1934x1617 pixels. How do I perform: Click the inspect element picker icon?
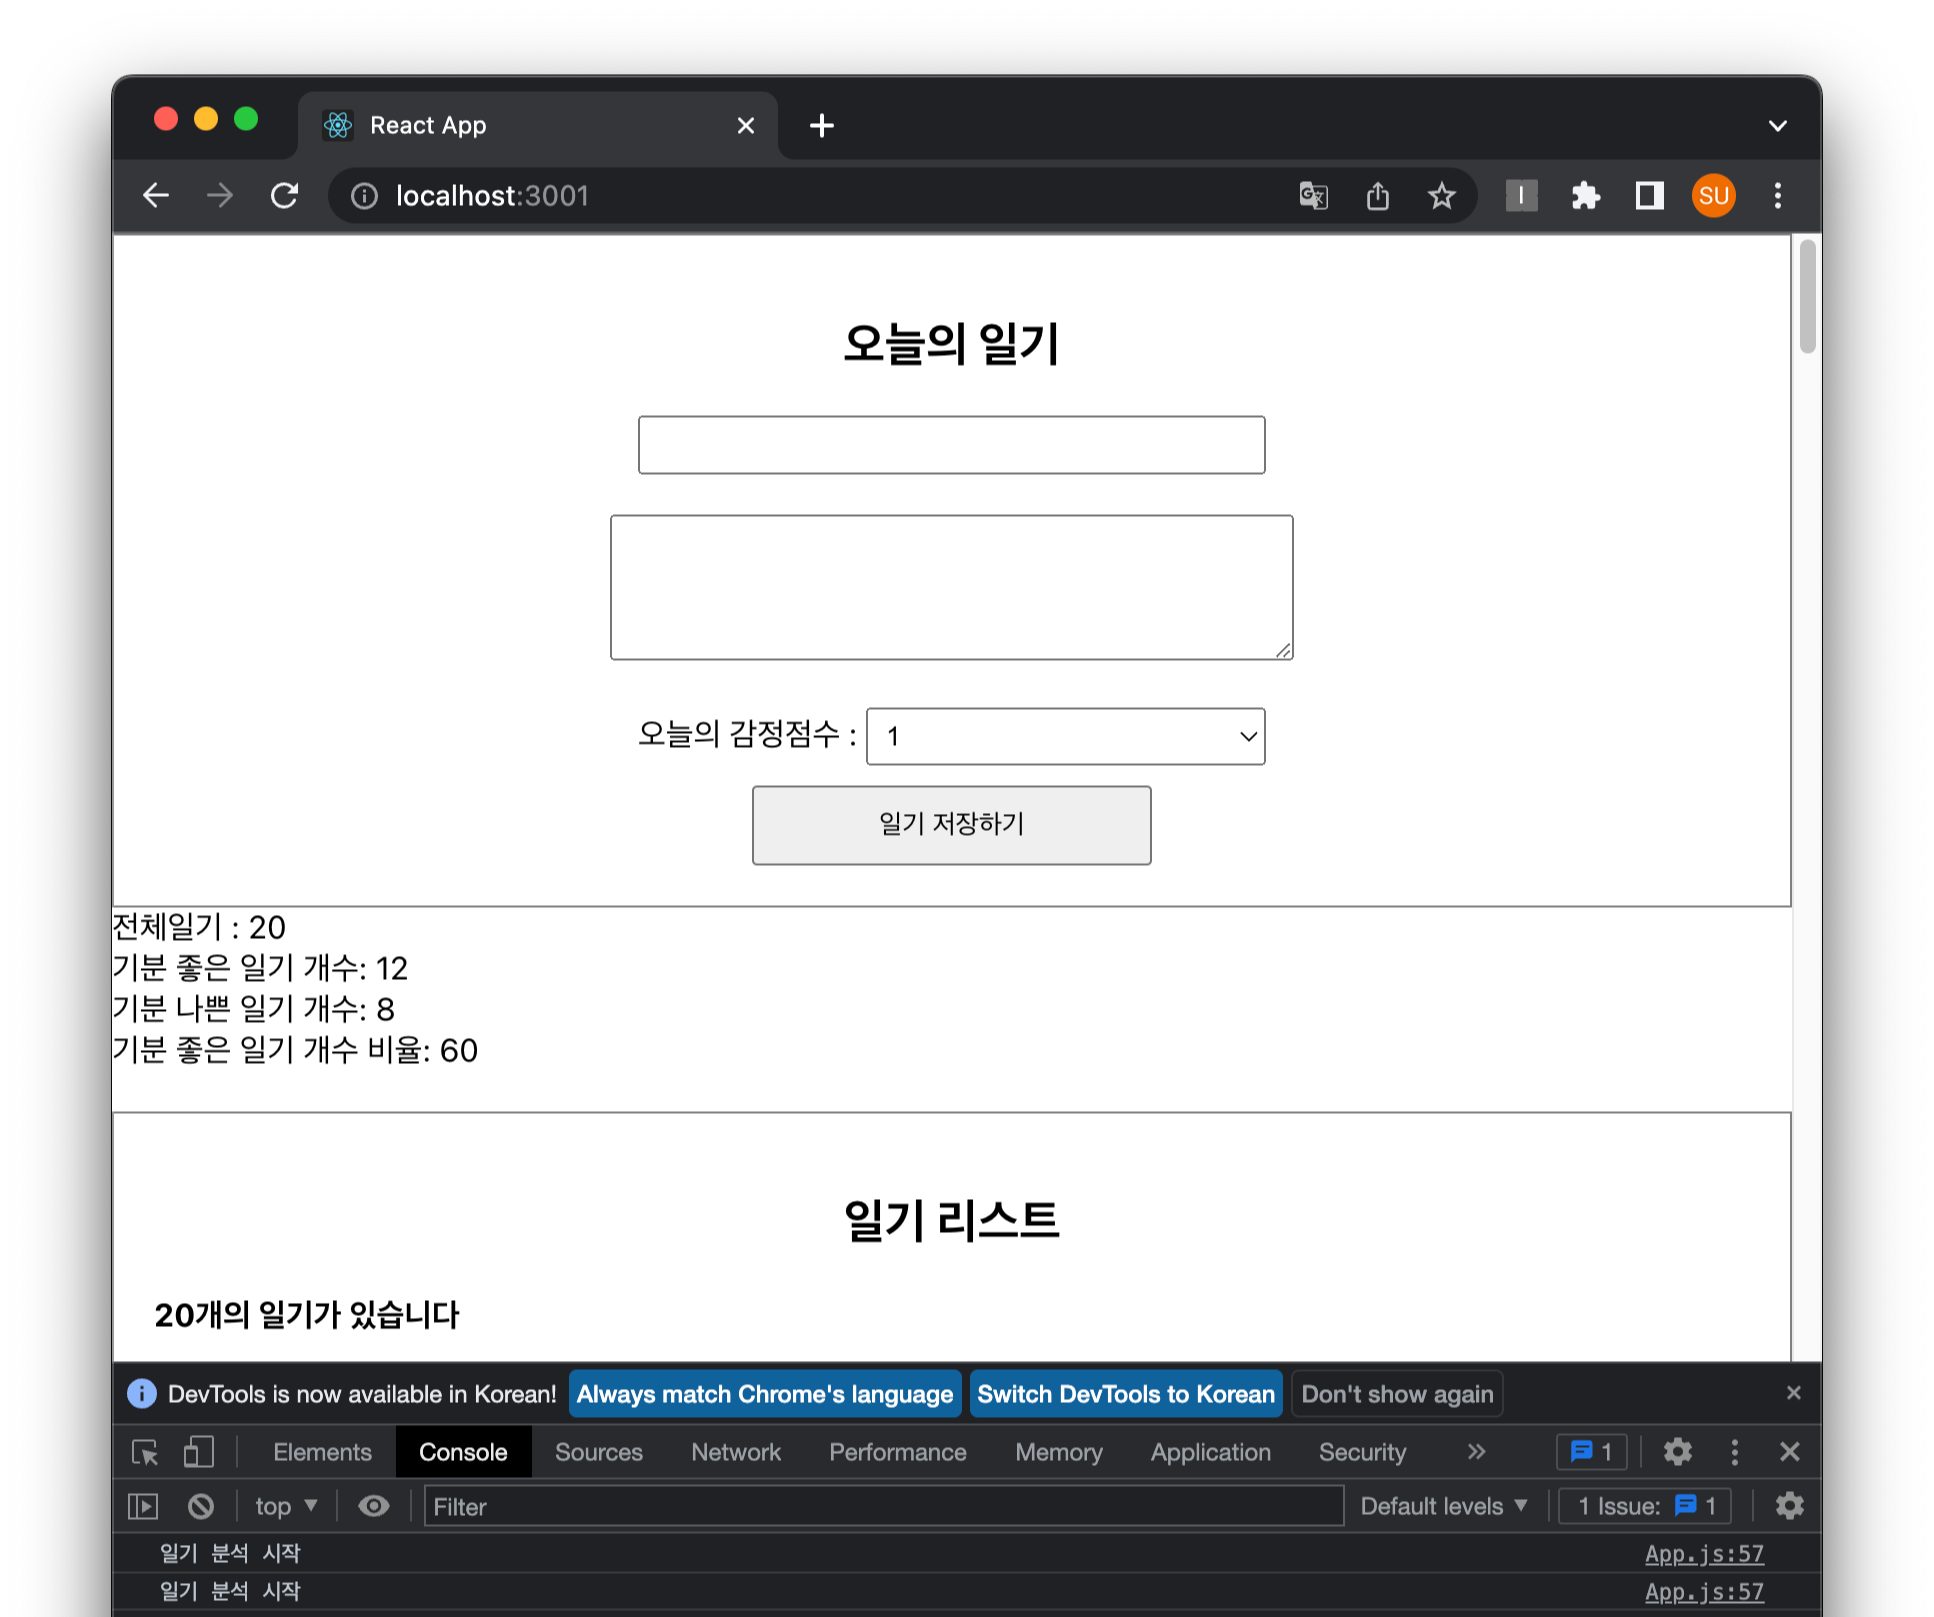coord(145,1452)
